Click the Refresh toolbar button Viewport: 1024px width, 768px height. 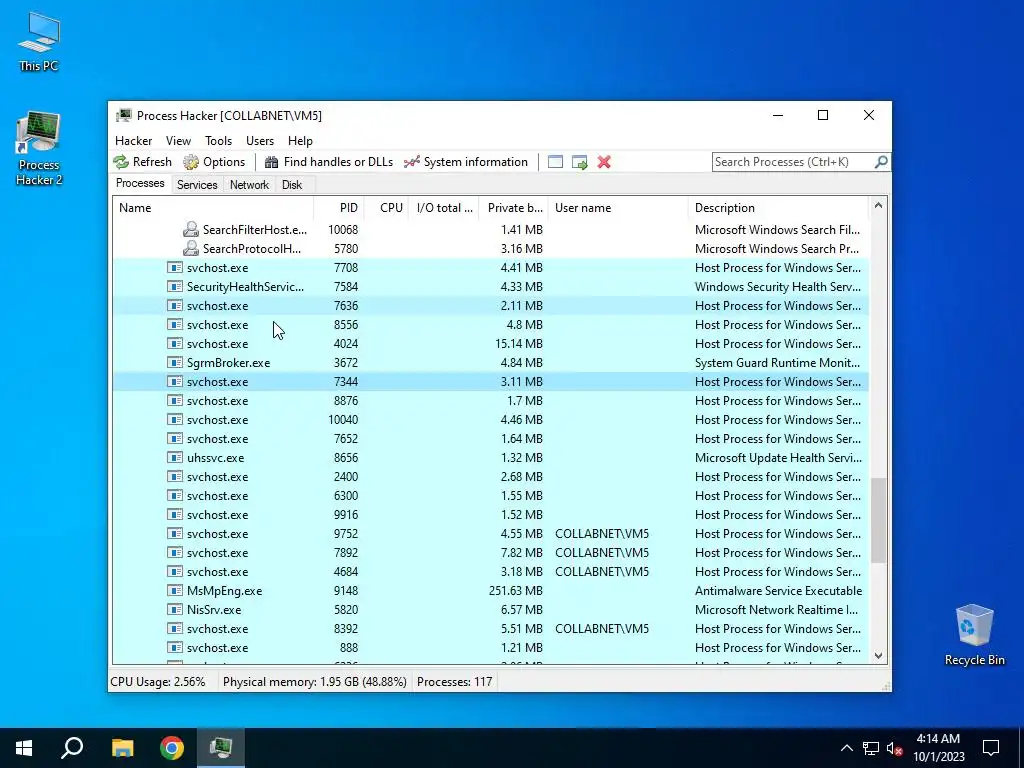tap(142, 162)
